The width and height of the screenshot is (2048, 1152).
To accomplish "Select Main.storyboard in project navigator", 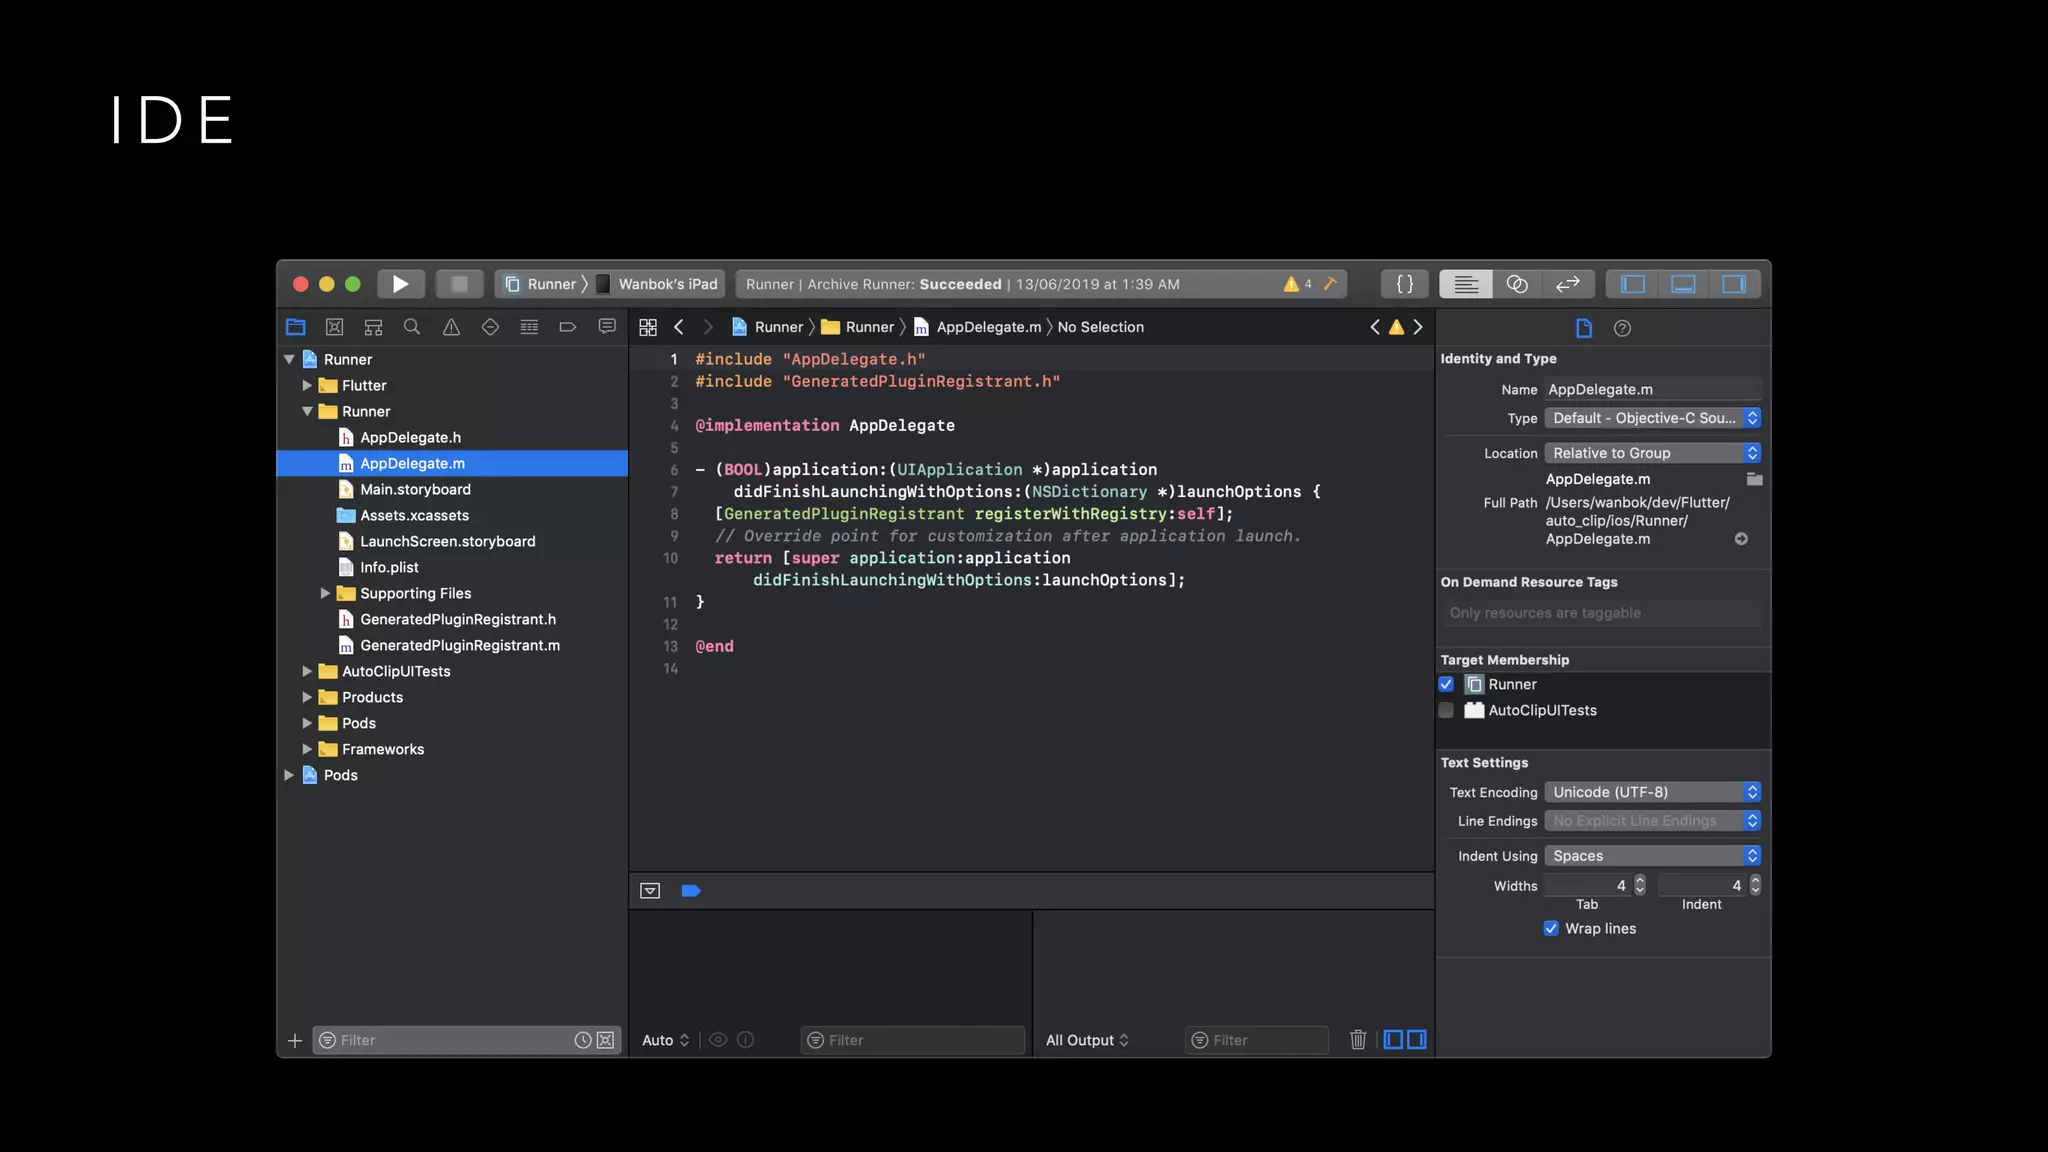I will (x=415, y=489).
